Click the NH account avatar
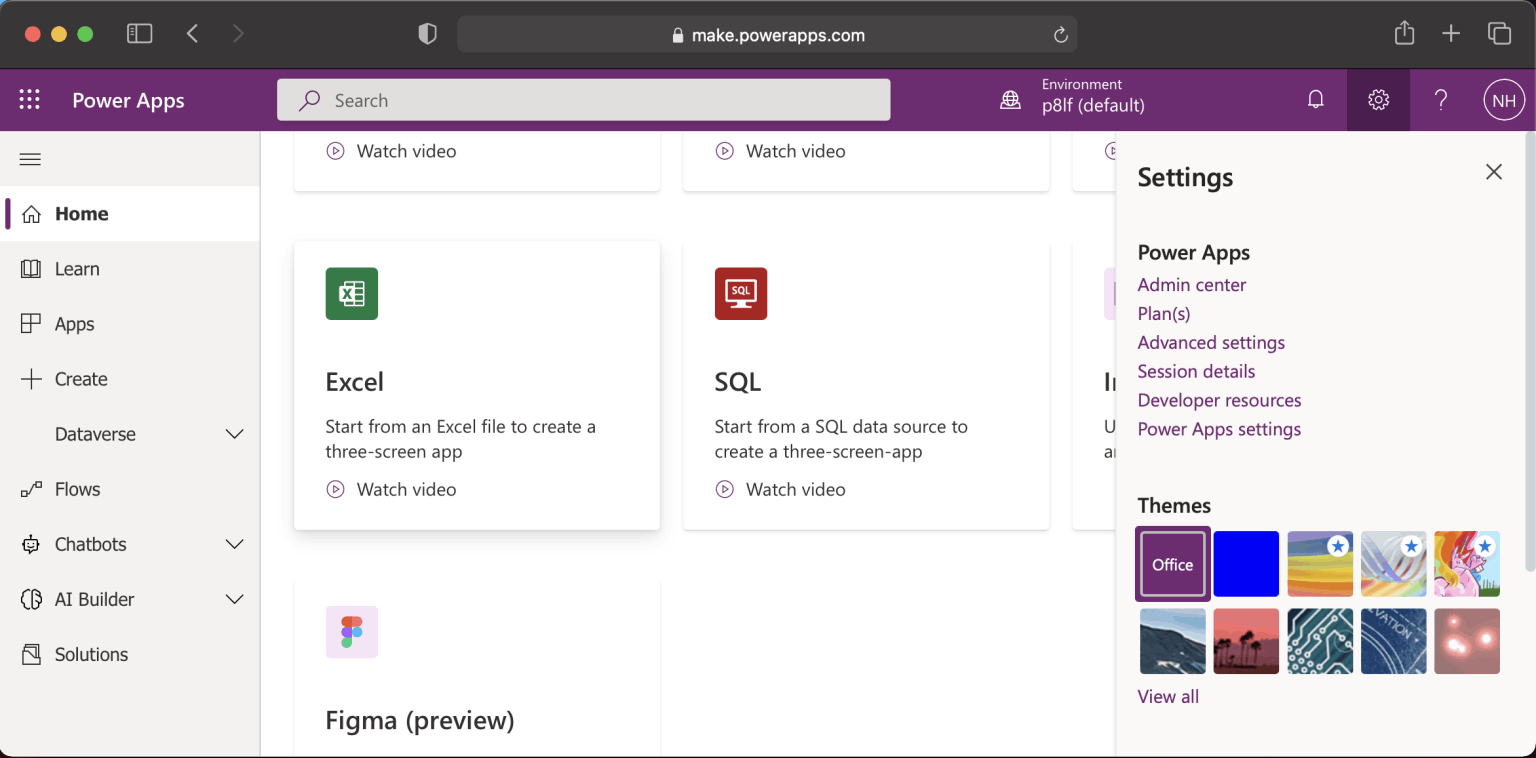This screenshot has width=1536, height=758. click(1504, 100)
